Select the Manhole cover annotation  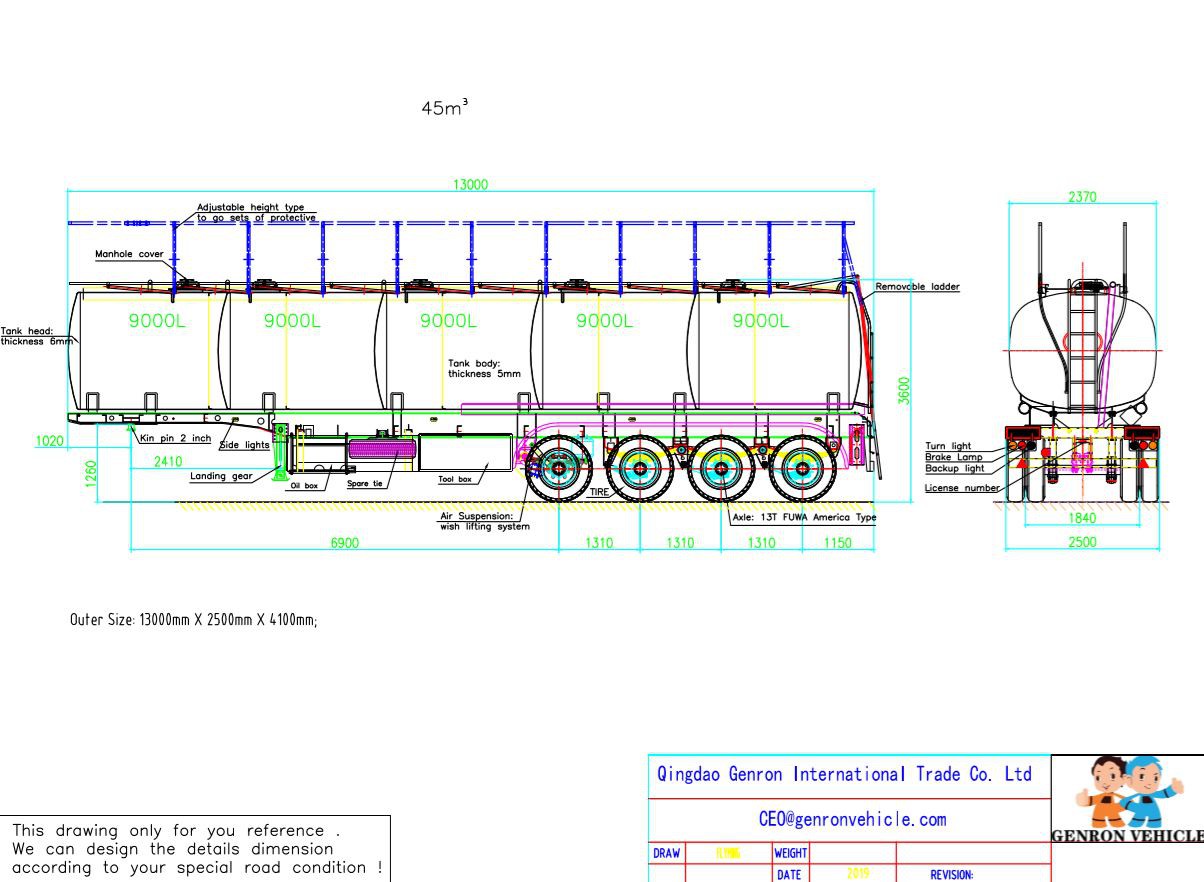pos(129,254)
